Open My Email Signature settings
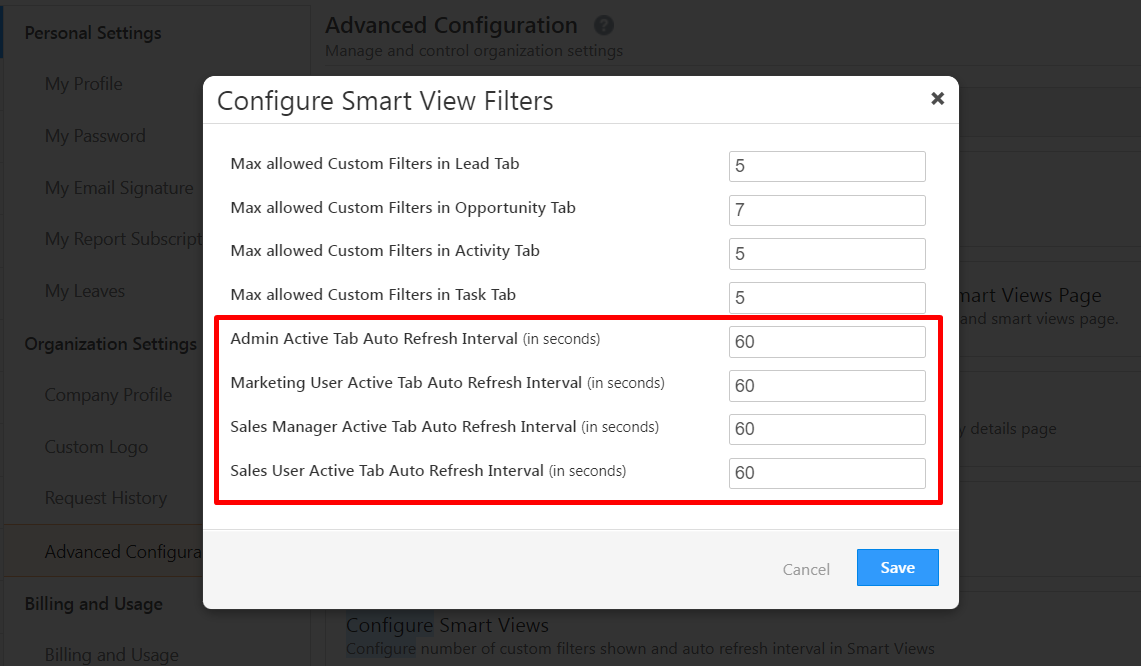 coord(119,188)
